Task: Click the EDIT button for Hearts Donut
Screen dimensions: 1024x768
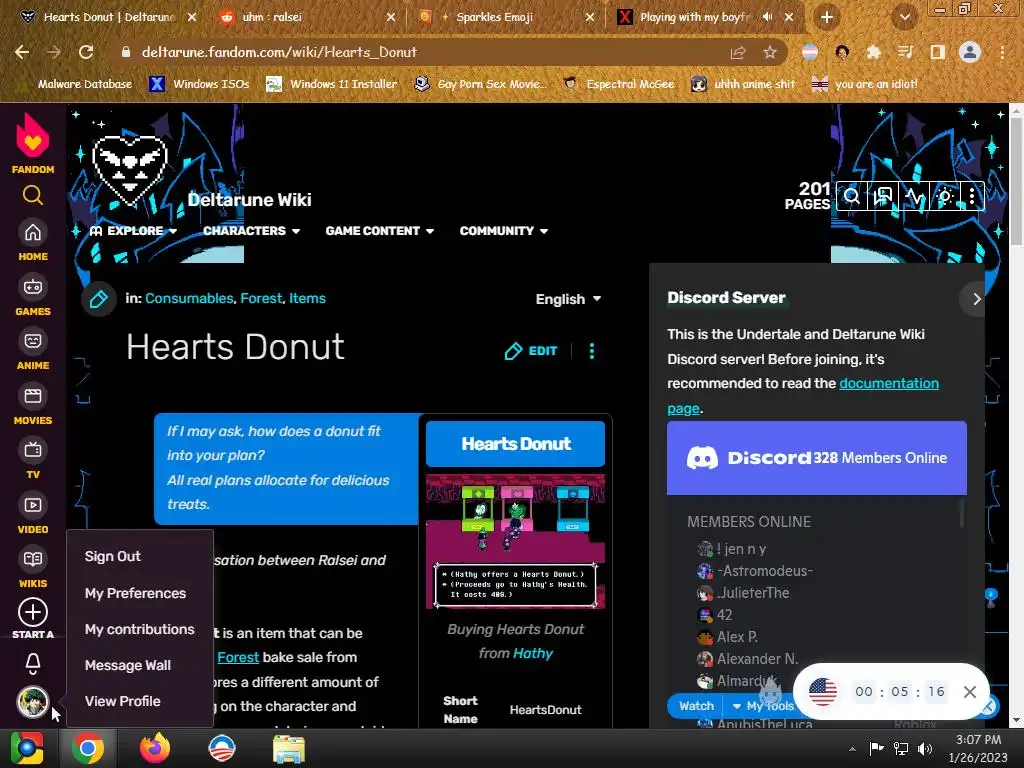Action: 531,351
